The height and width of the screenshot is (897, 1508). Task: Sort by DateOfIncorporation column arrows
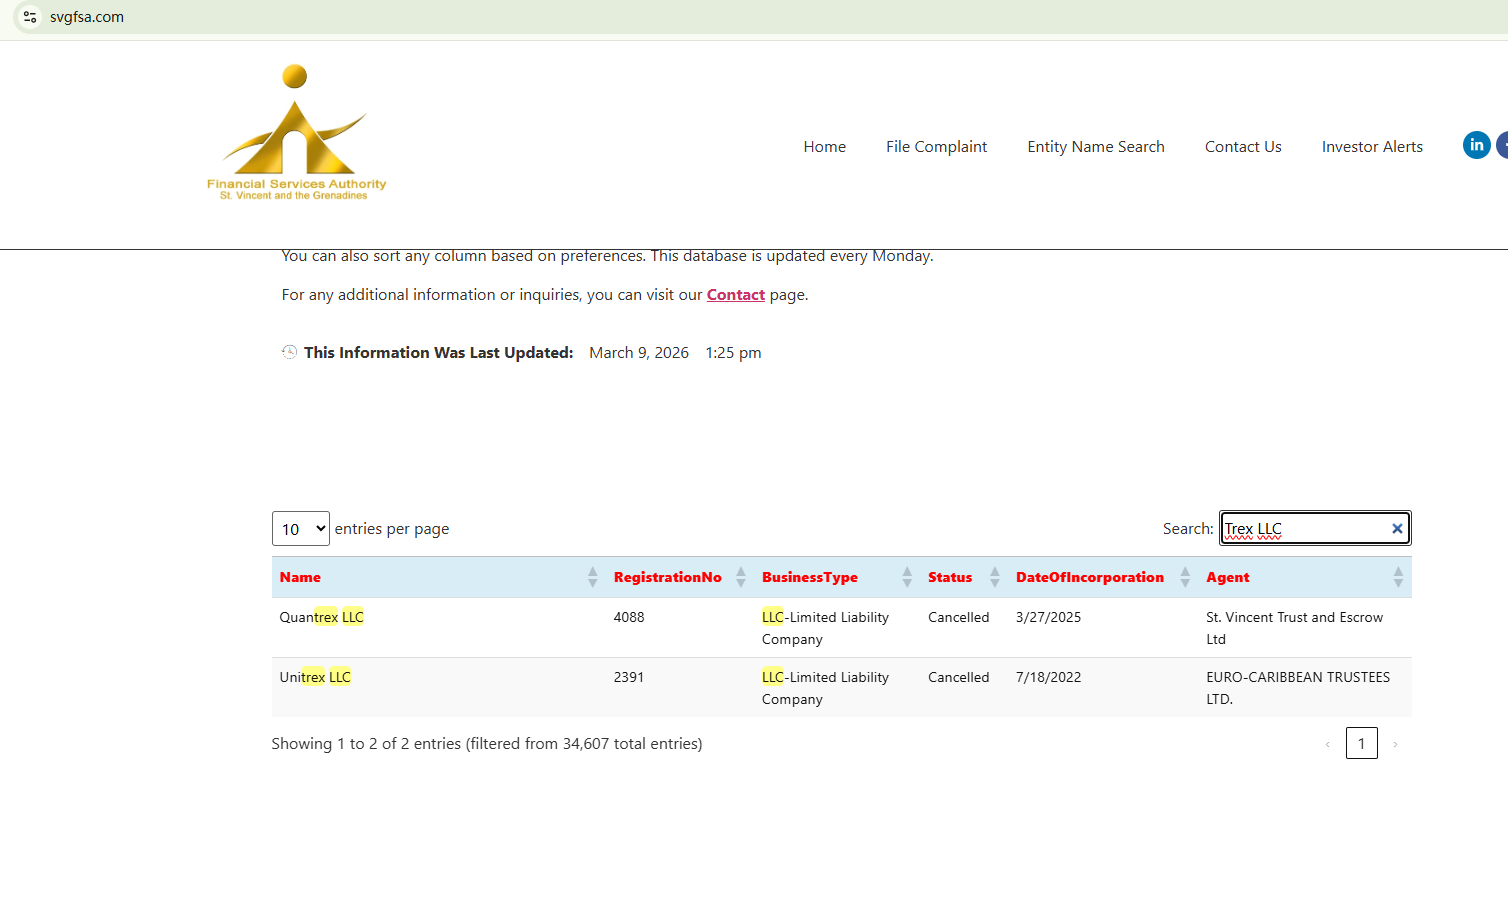tap(1184, 577)
